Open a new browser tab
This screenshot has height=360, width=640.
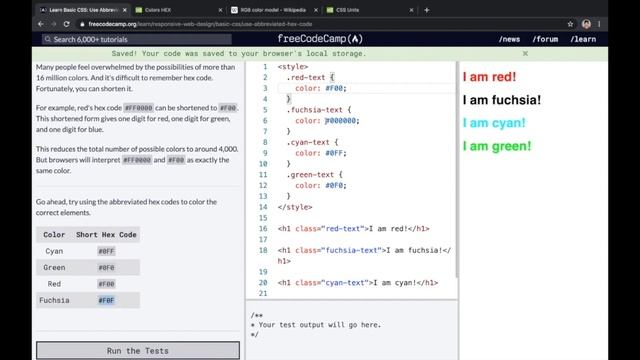[x=427, y=10]
